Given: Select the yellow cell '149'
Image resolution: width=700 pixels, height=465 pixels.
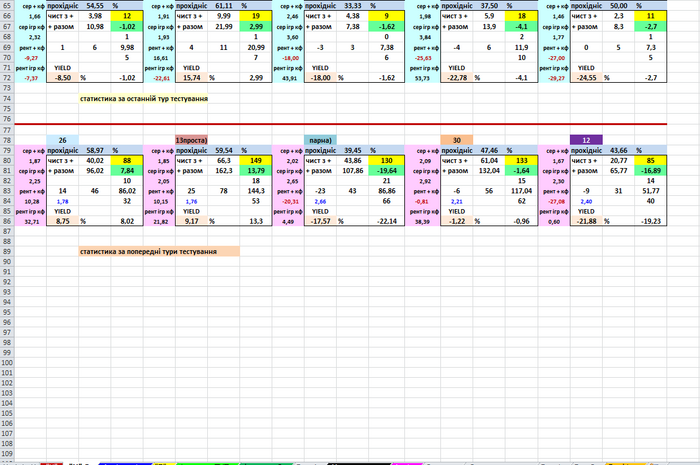Looking at the screenshot, I should pos(256,161).
